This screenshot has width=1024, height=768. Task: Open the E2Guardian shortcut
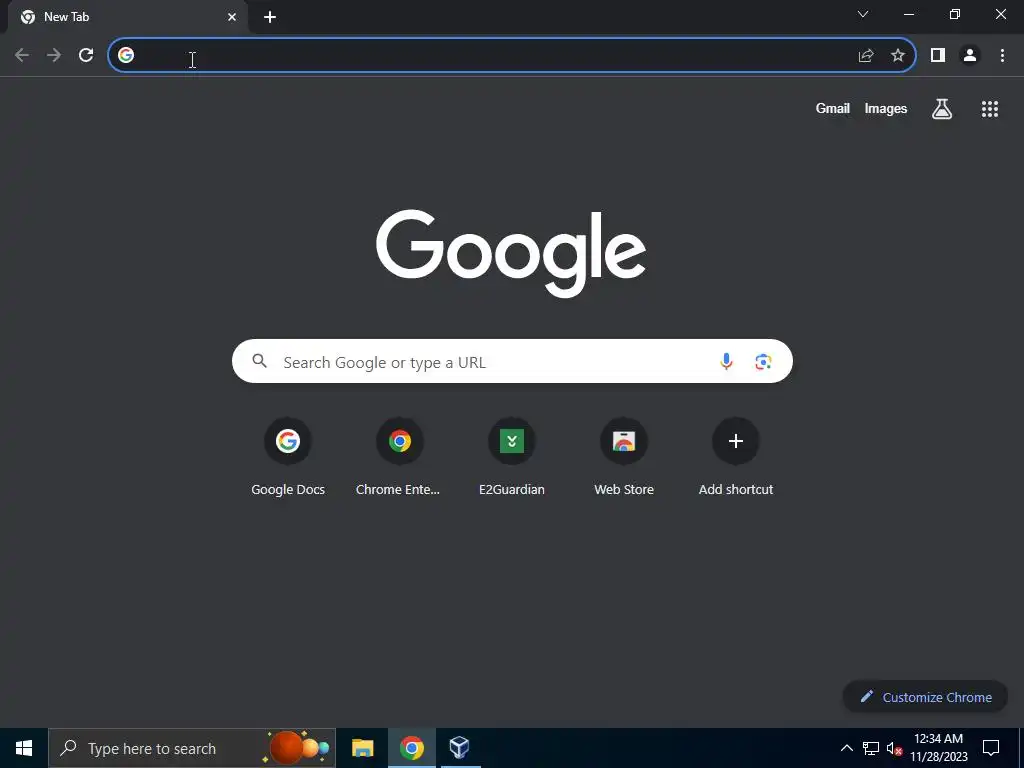512,457
